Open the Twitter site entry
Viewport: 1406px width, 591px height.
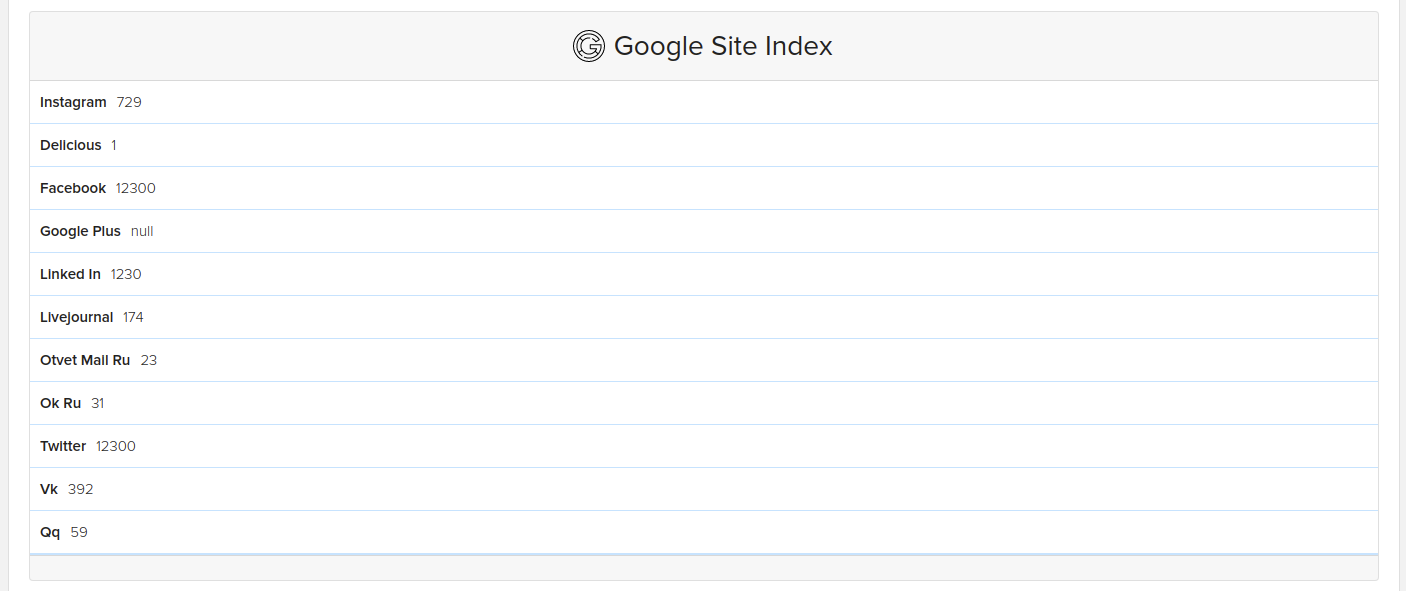coord(63,446)
